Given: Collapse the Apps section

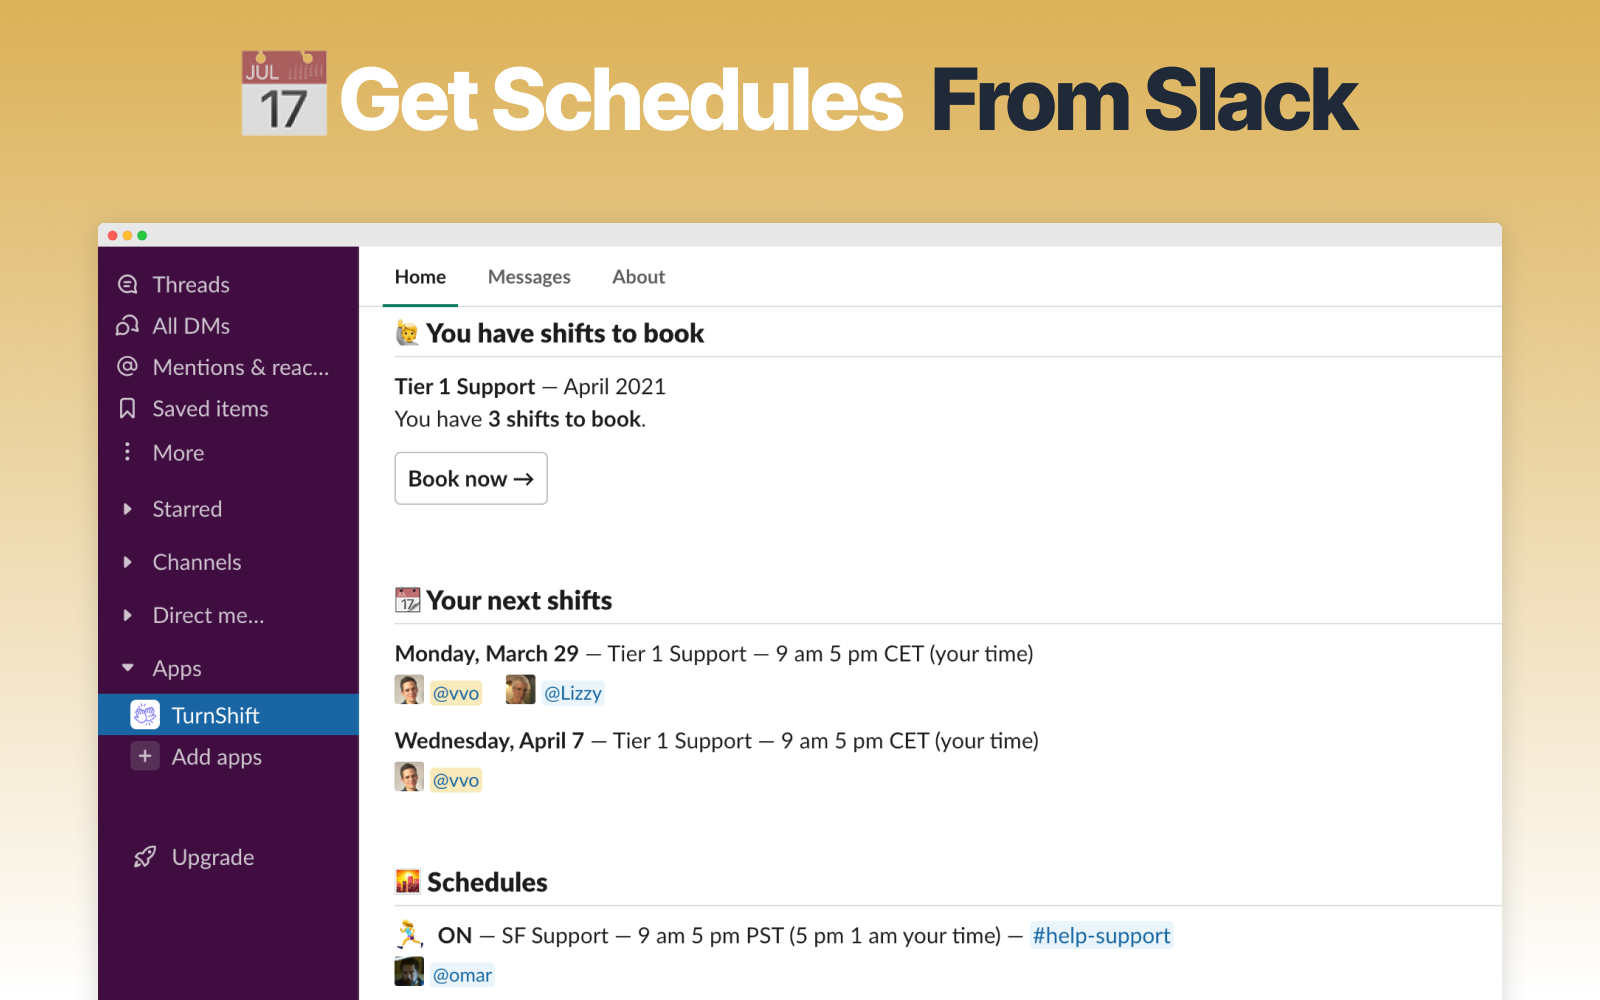Looking at the screenshot, I should click(x=127, y=668).
